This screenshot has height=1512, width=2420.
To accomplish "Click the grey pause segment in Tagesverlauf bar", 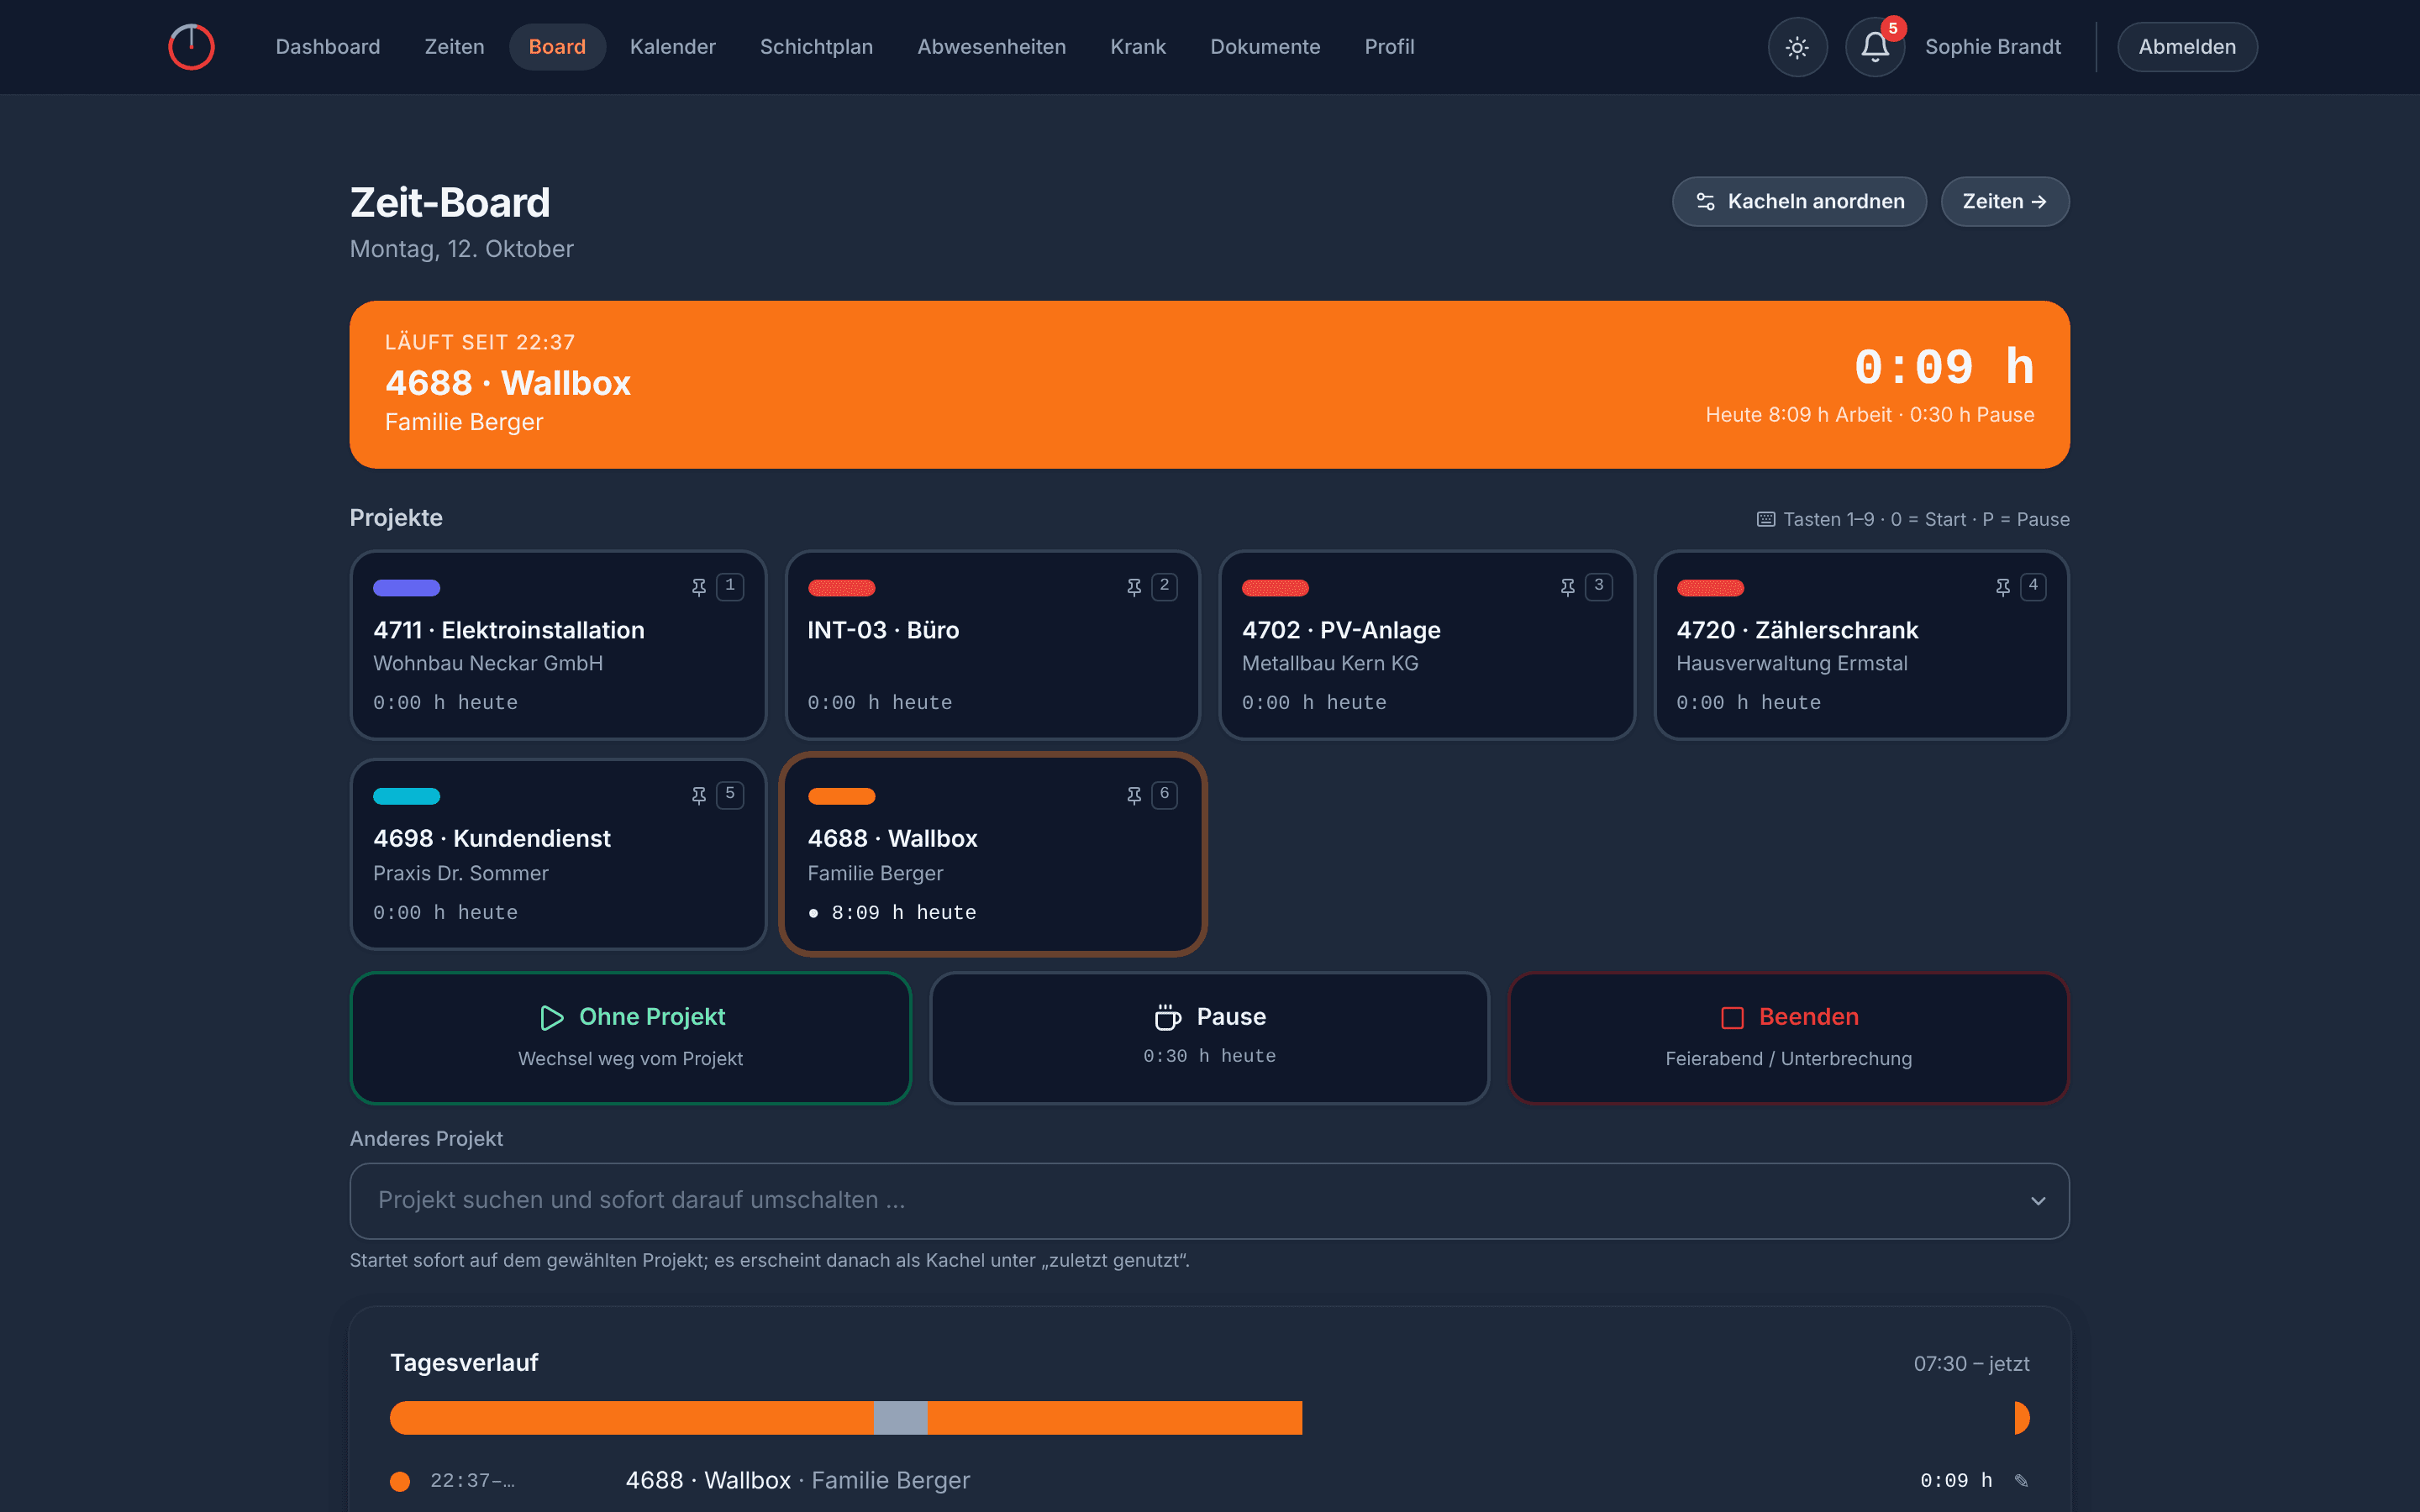I will coord(900,1418).
